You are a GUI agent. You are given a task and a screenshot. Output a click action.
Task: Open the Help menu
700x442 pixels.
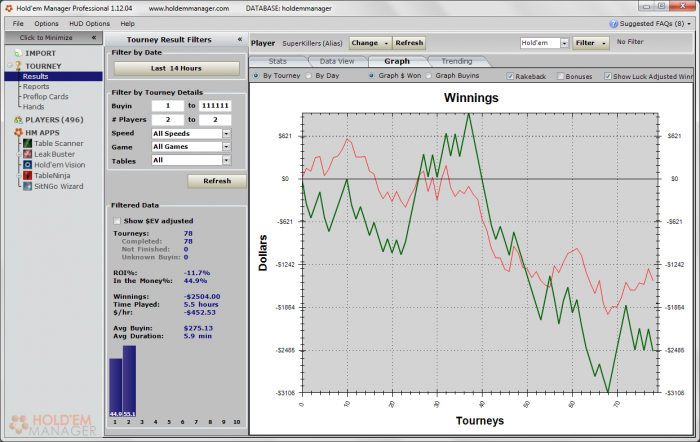(x=127, y=24)
